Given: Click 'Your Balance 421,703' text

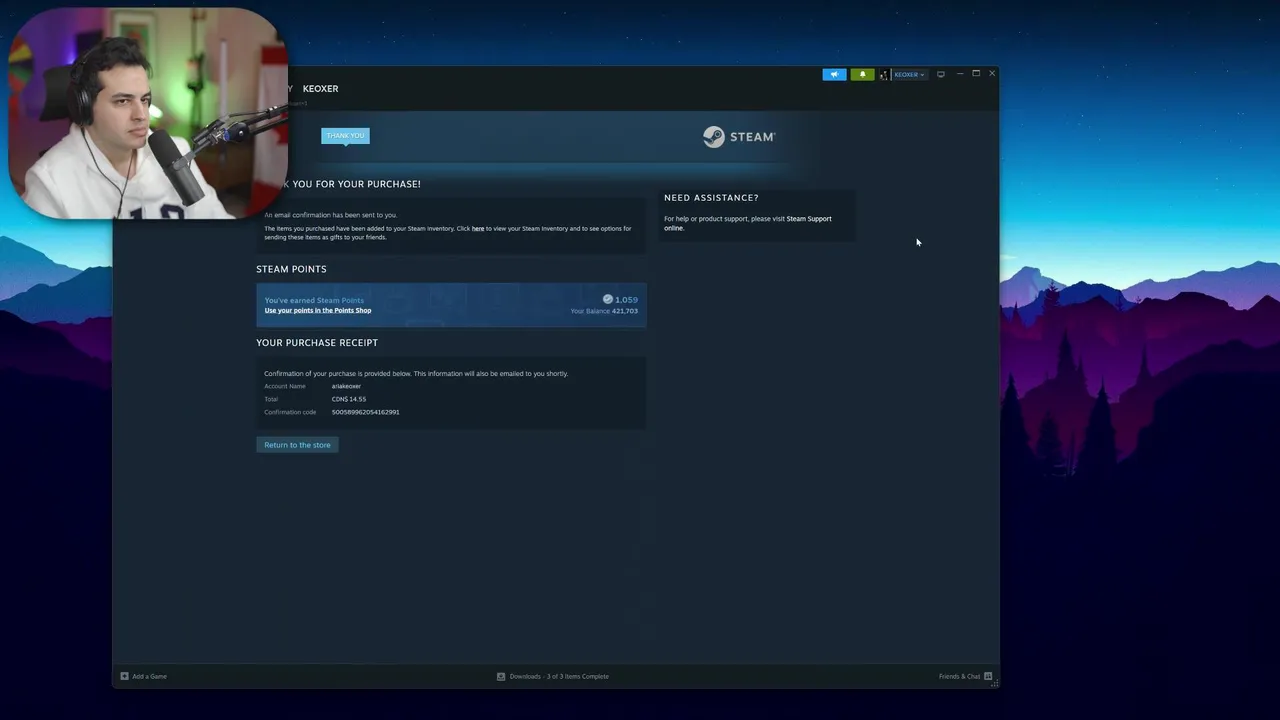Looking at the screenshot, I should (x=604, y=311).
